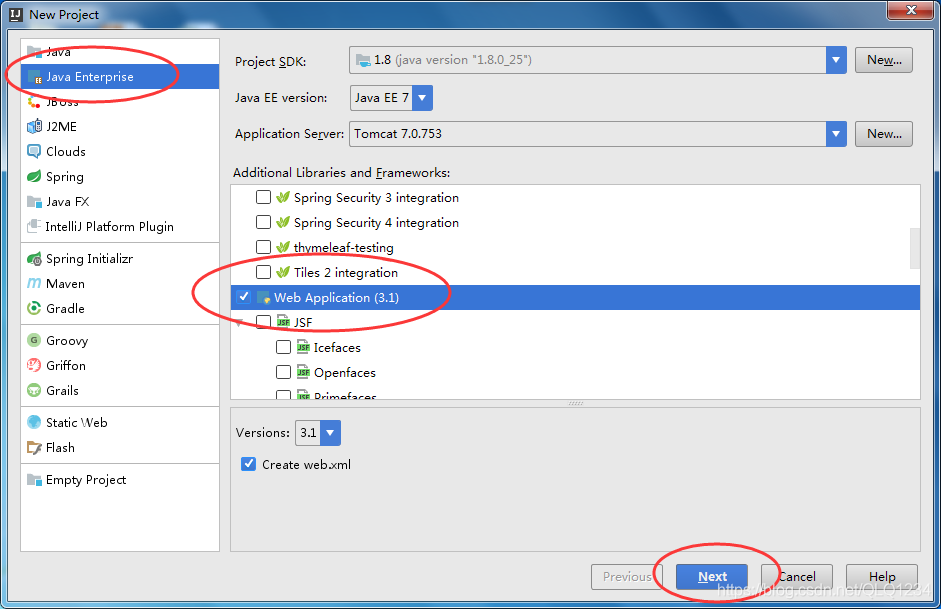Select Gradle project type label

point(65,308)
